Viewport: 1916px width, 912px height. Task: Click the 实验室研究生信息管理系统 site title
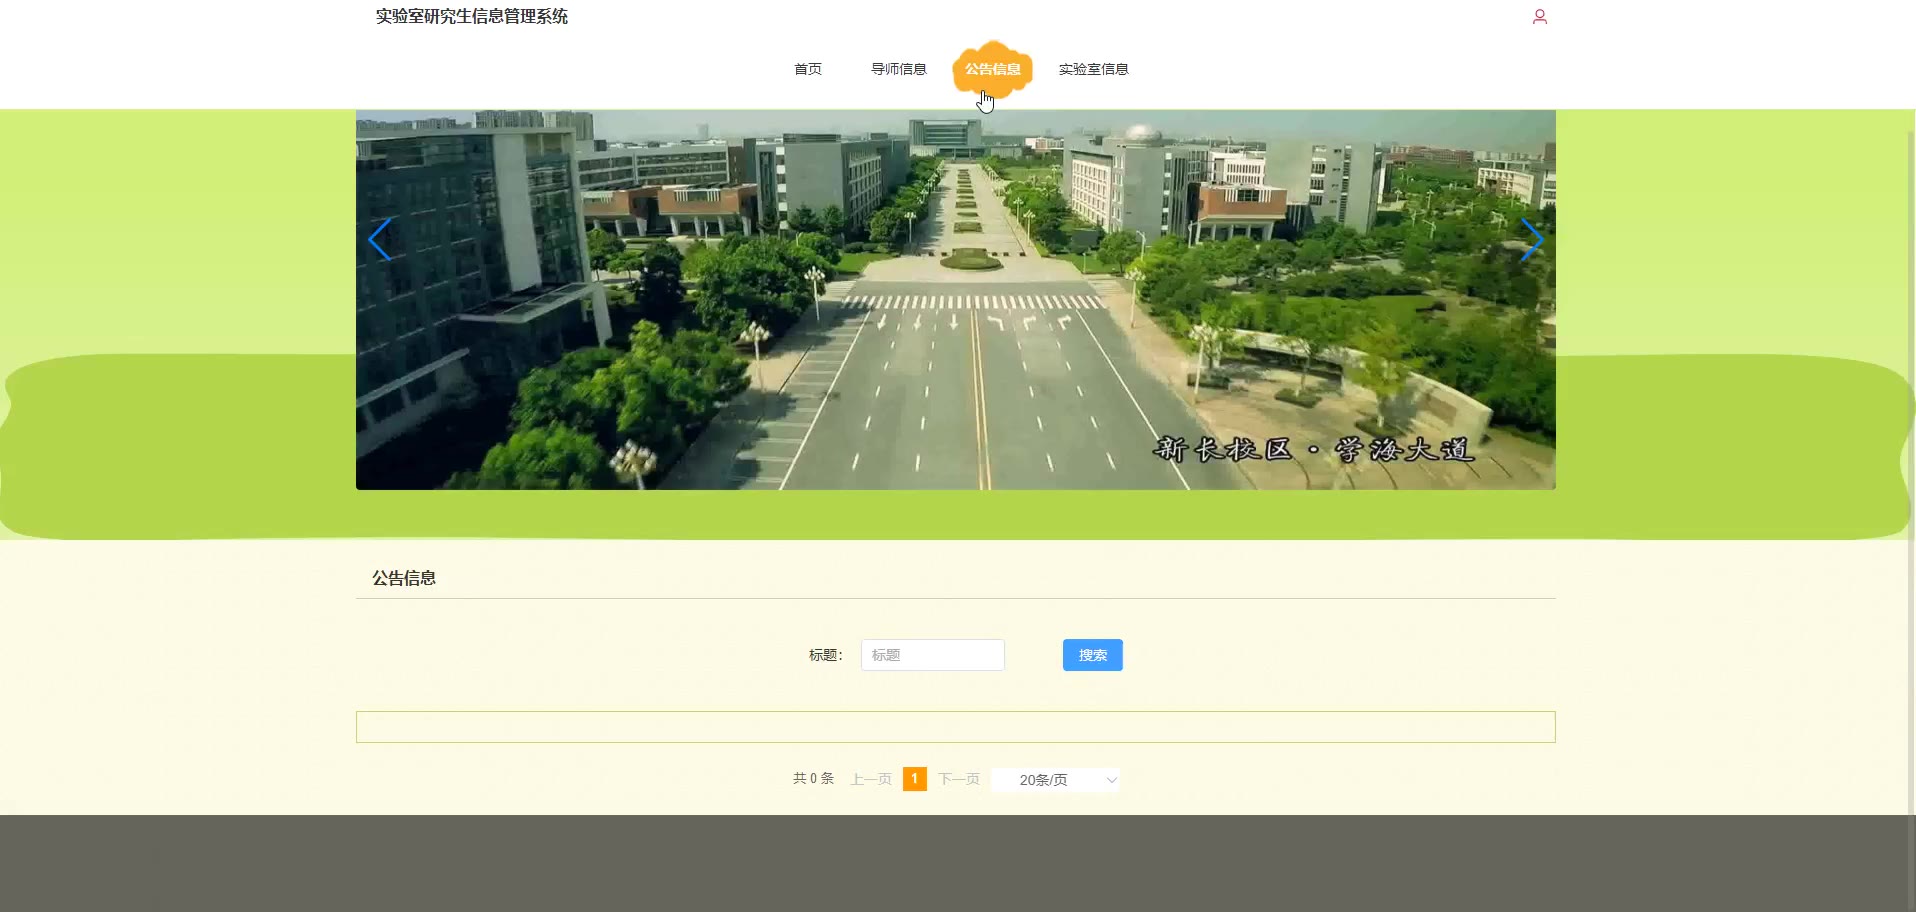472,17
